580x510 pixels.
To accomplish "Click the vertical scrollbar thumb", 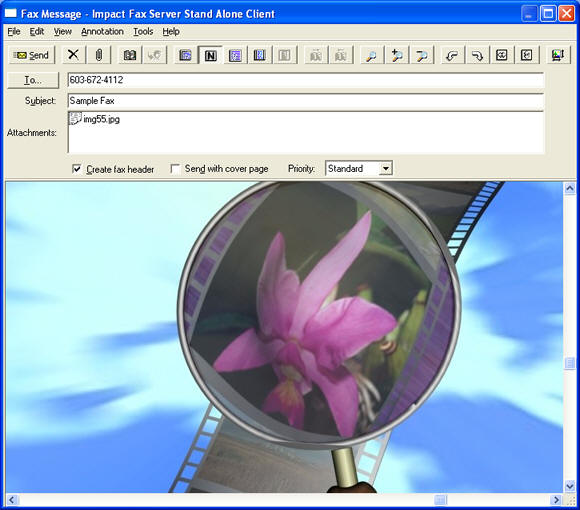I will pos(570,363).
